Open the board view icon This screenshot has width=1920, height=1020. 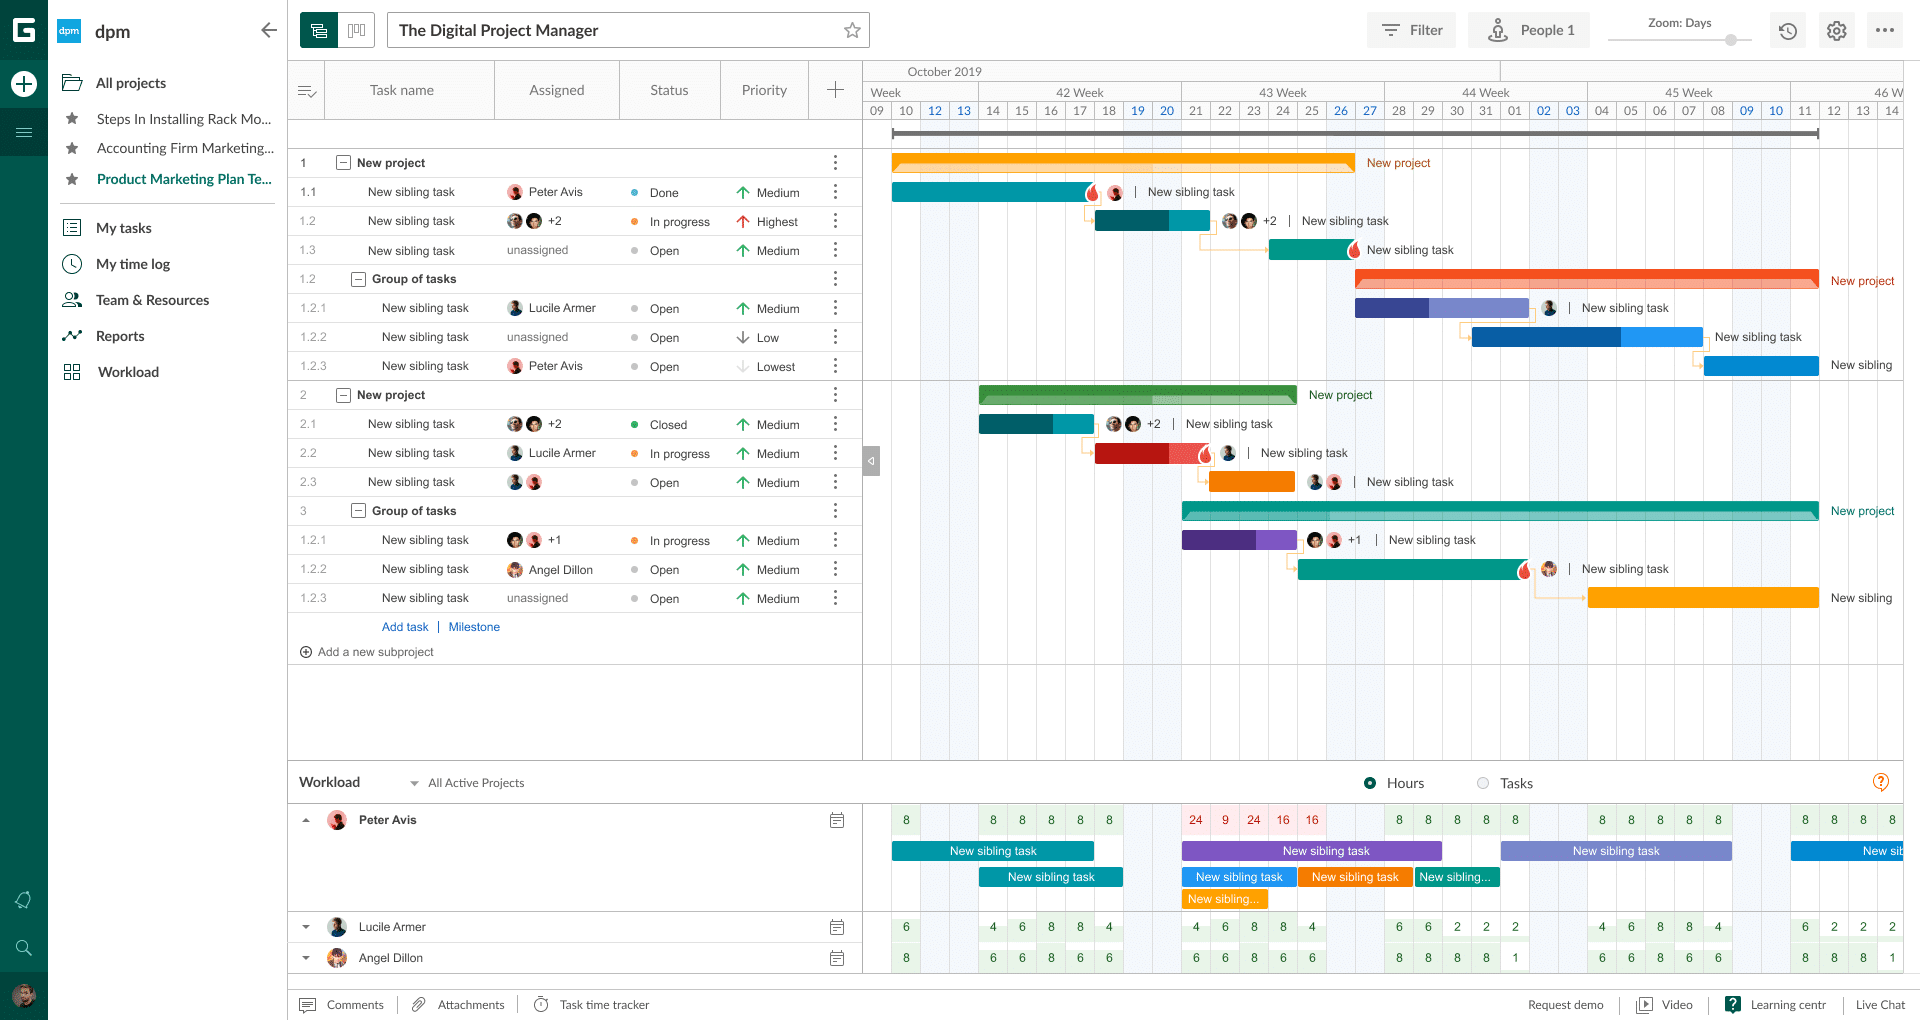[x=356, y=30]
